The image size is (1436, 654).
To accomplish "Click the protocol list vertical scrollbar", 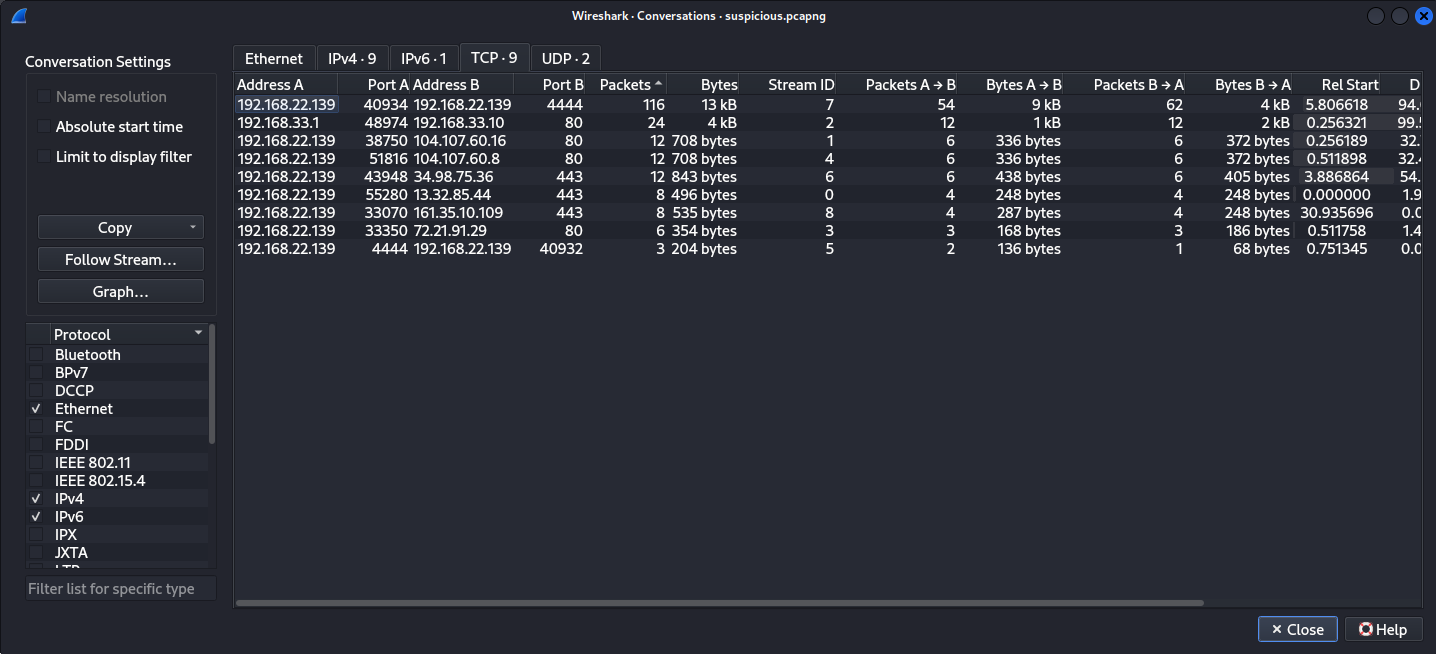I will (x=212, y=384).
